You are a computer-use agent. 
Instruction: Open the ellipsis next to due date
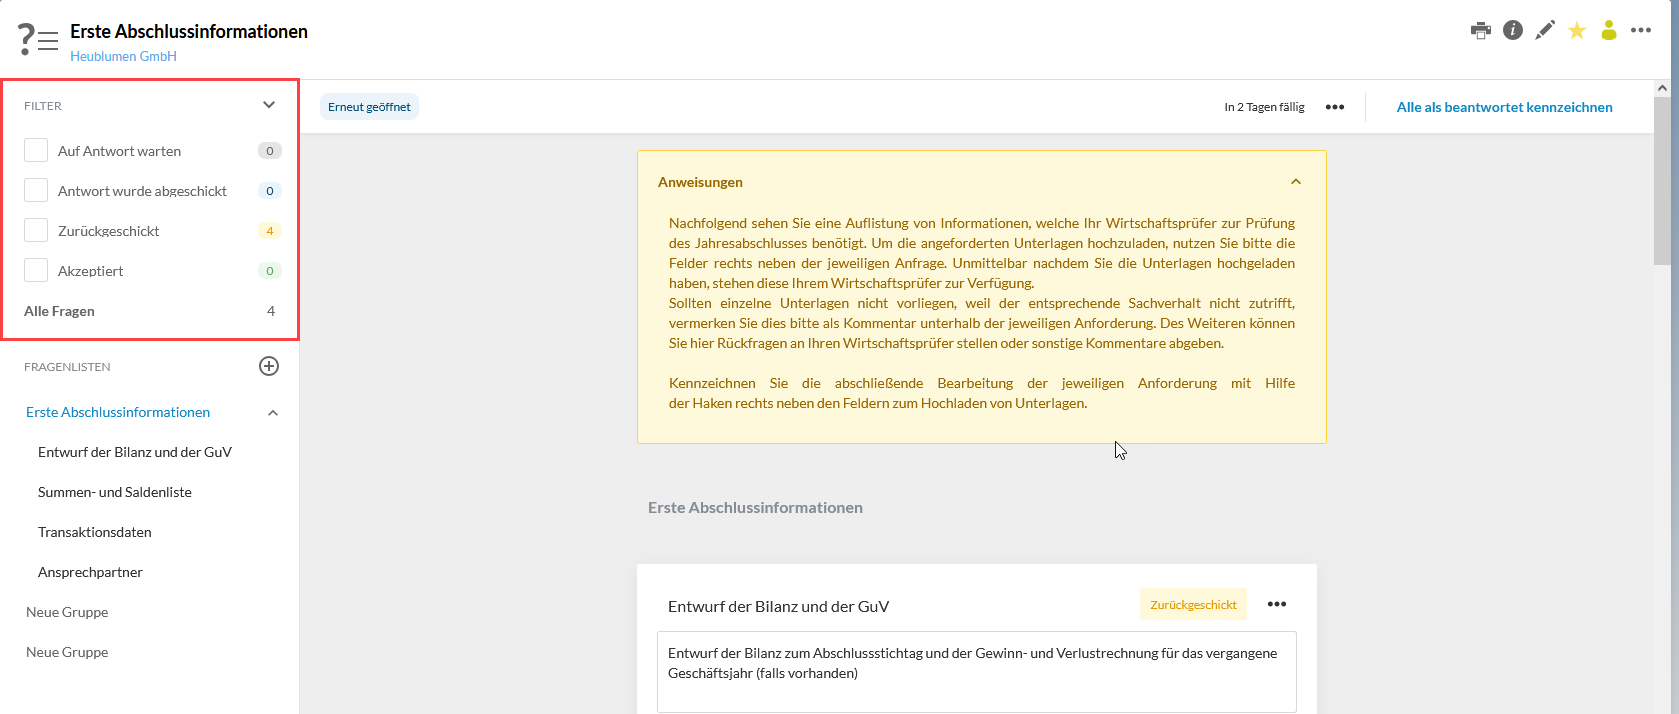[1335, 107]
